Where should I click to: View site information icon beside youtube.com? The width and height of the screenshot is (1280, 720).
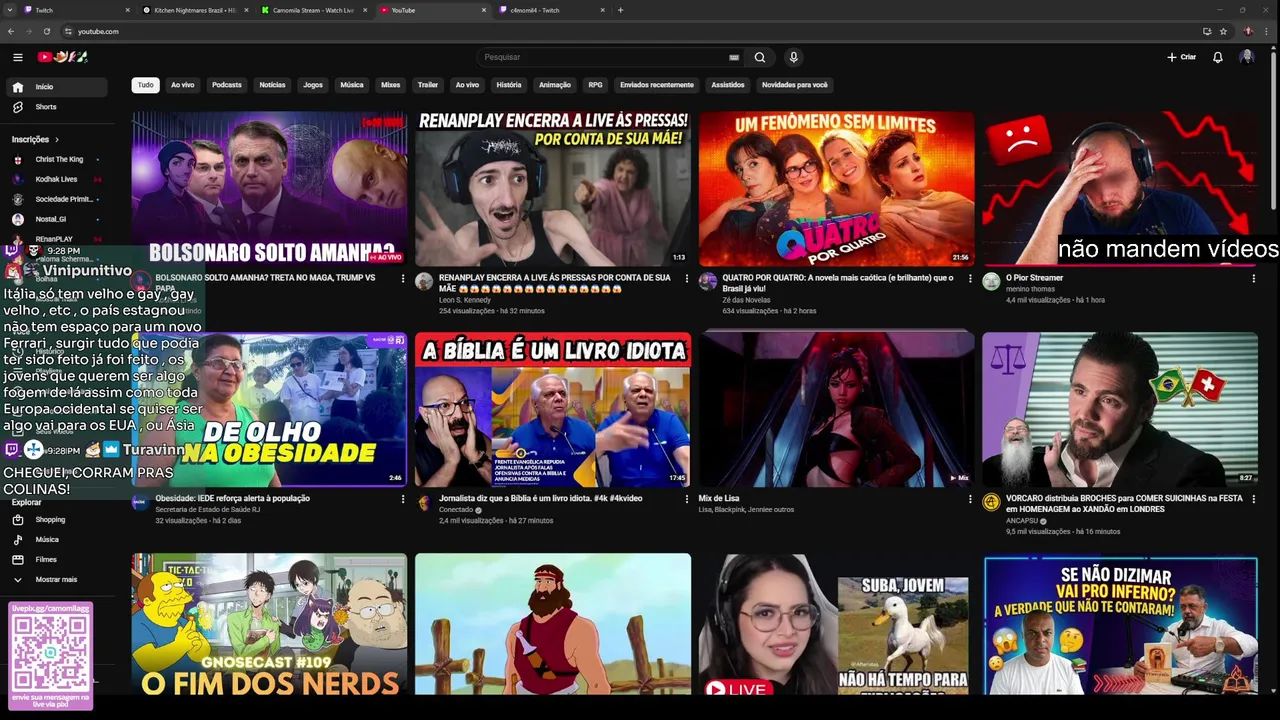click(68, 31)
